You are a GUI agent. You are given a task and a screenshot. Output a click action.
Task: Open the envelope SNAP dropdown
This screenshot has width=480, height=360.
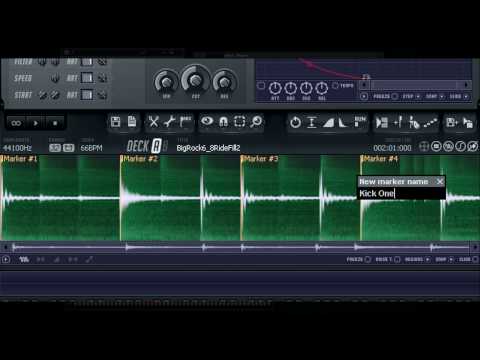(x=435, y=96)
